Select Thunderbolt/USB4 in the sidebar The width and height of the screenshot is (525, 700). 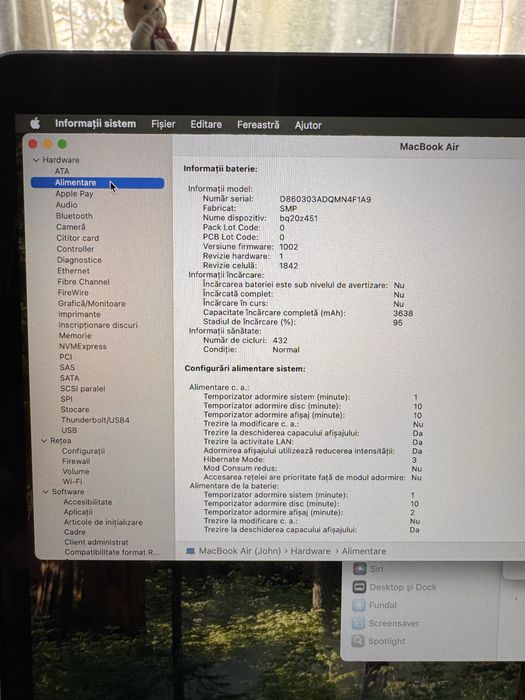[95, 420]
